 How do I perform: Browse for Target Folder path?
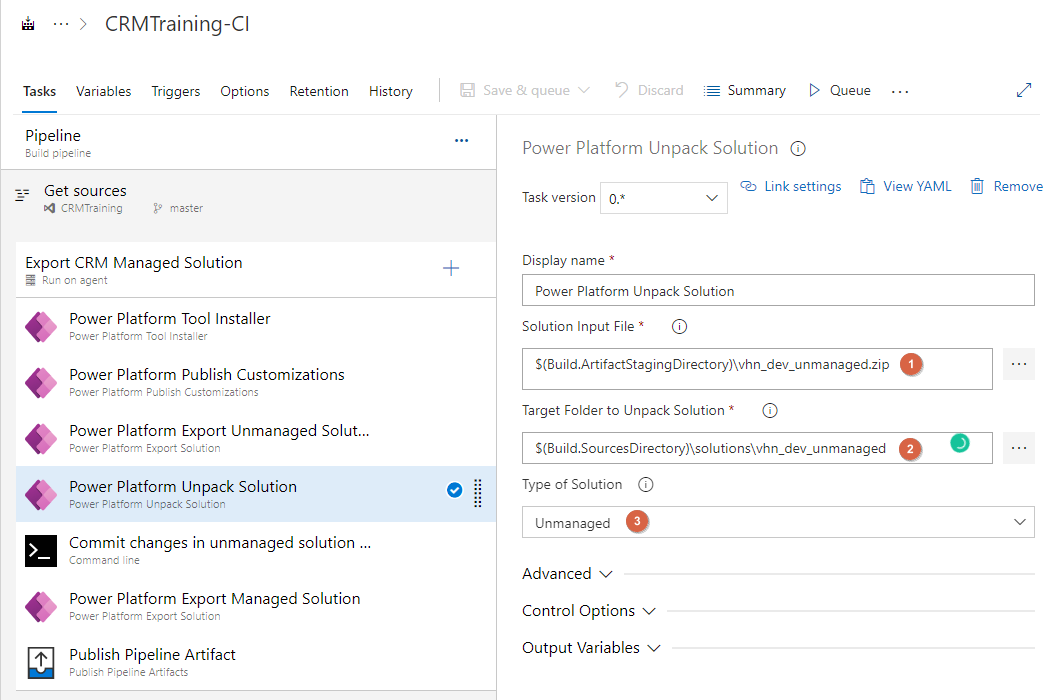[x=1018, y=448]
